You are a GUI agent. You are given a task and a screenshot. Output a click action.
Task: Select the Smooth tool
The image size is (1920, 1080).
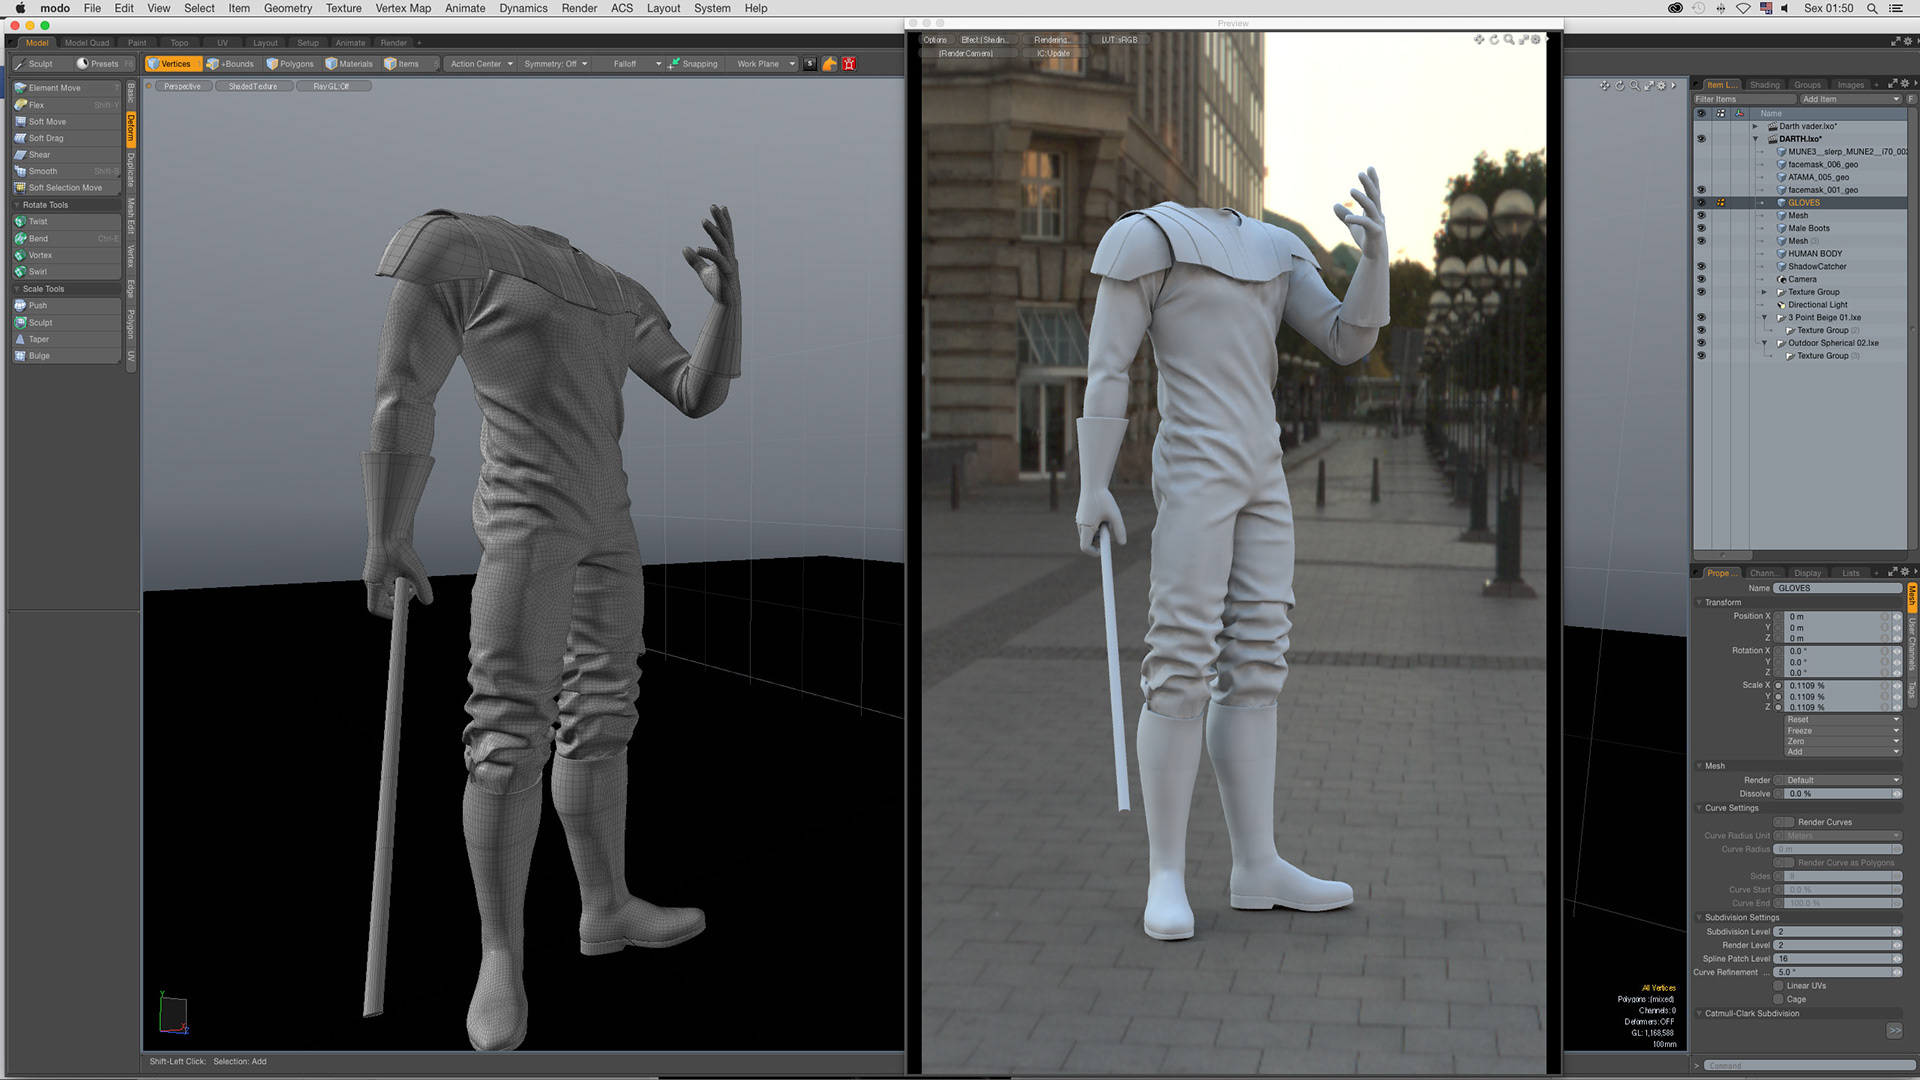tap(66, 171)
